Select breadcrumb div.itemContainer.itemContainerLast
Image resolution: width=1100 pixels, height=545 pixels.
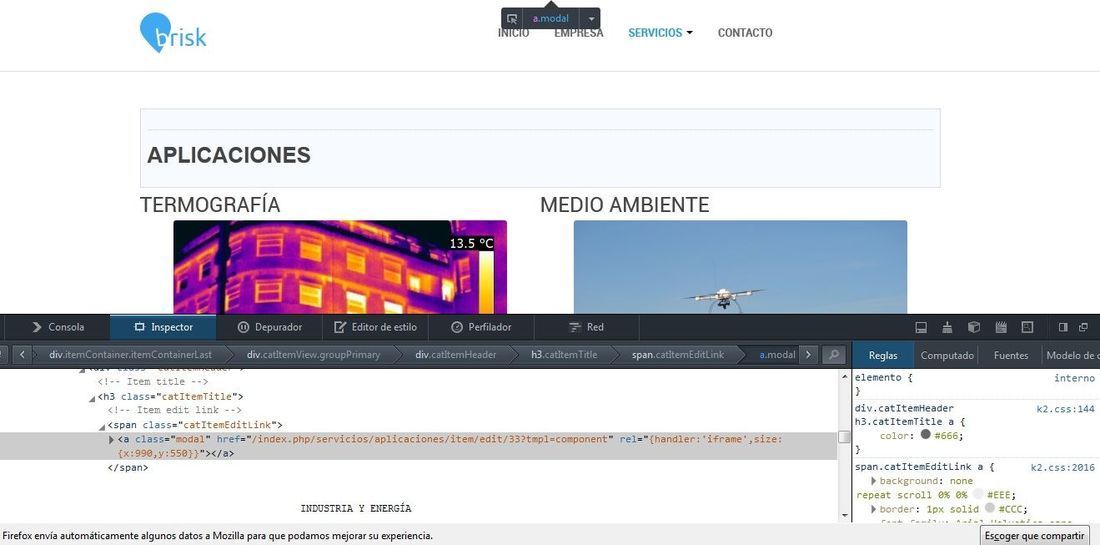(130, 355)
